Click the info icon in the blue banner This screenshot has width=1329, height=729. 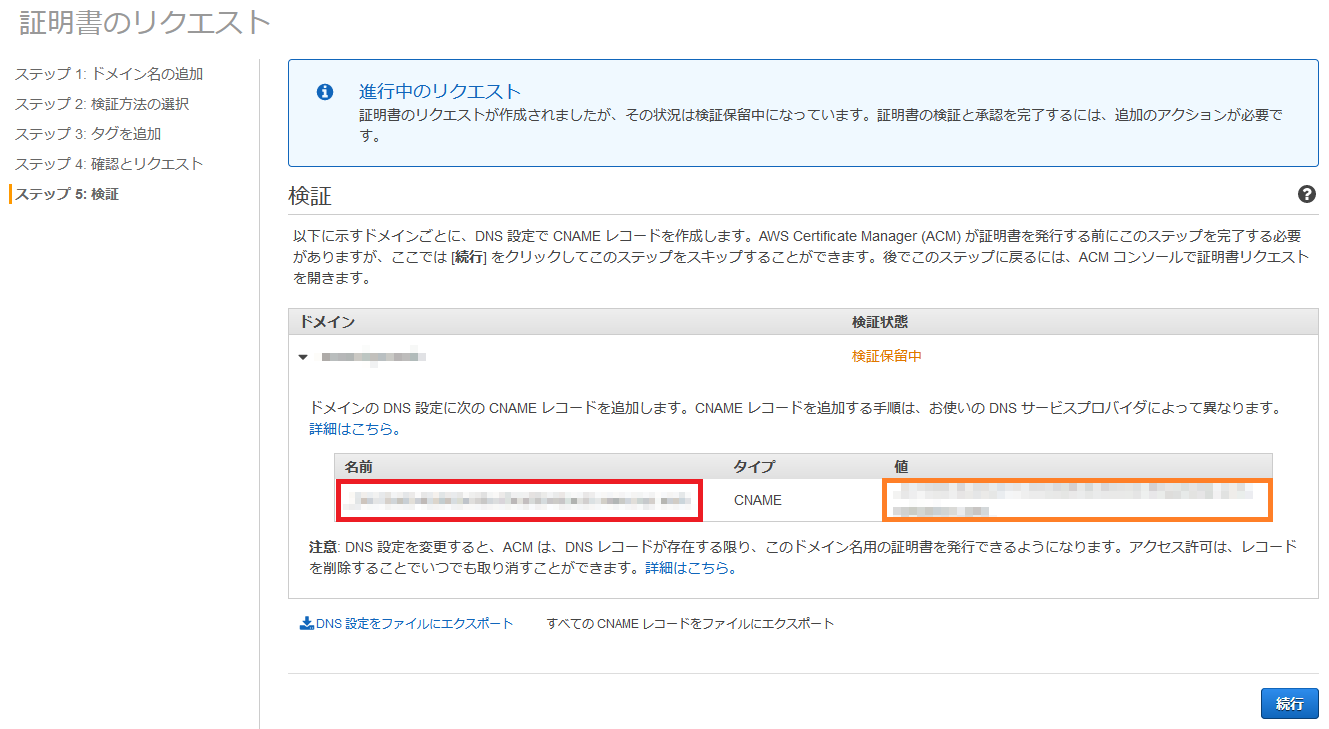coord(324,92)
